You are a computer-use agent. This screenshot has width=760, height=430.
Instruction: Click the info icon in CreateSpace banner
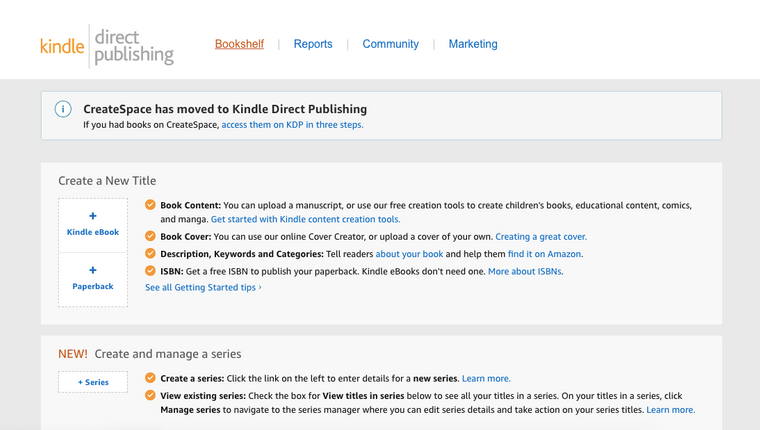63,109
